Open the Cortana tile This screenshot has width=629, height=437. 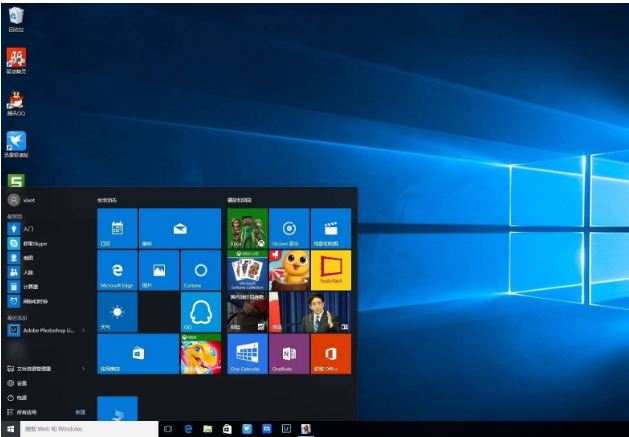pyautogui.click(x=201, y=270)
